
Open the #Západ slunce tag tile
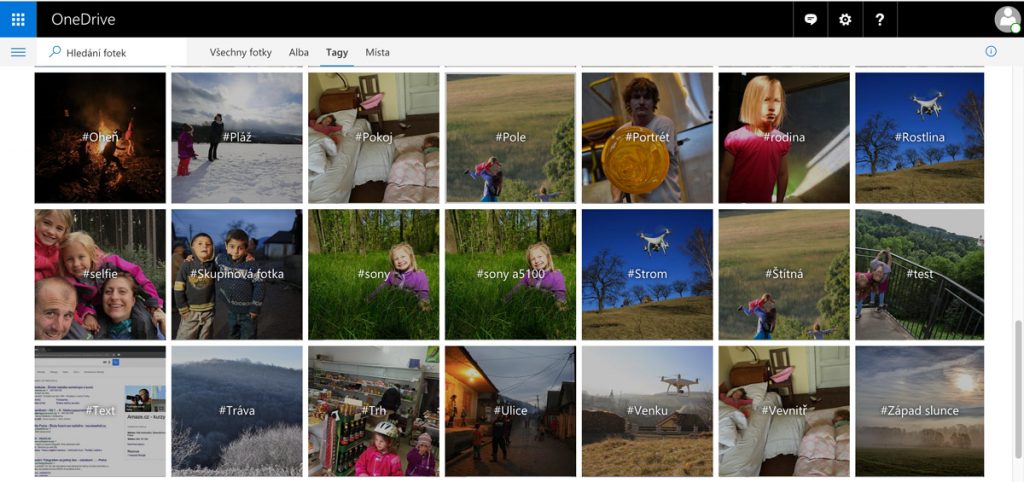(x=919, y=411)
